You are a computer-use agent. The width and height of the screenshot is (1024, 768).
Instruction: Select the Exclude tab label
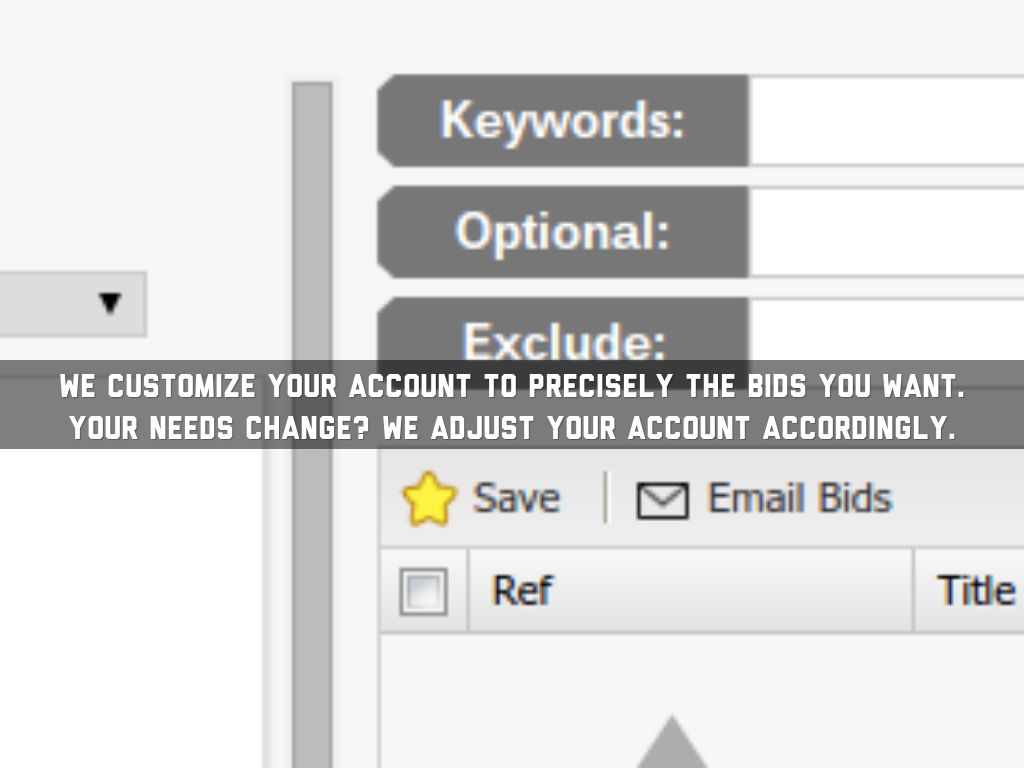coord(563,335)
